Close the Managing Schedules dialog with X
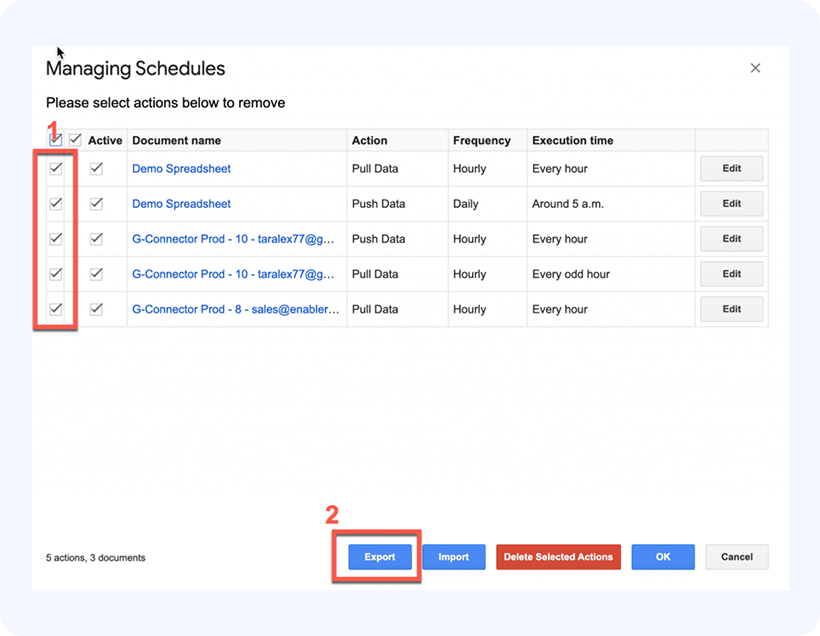The width and height of the screenshot is (820, 636). (x=755, y=68)
